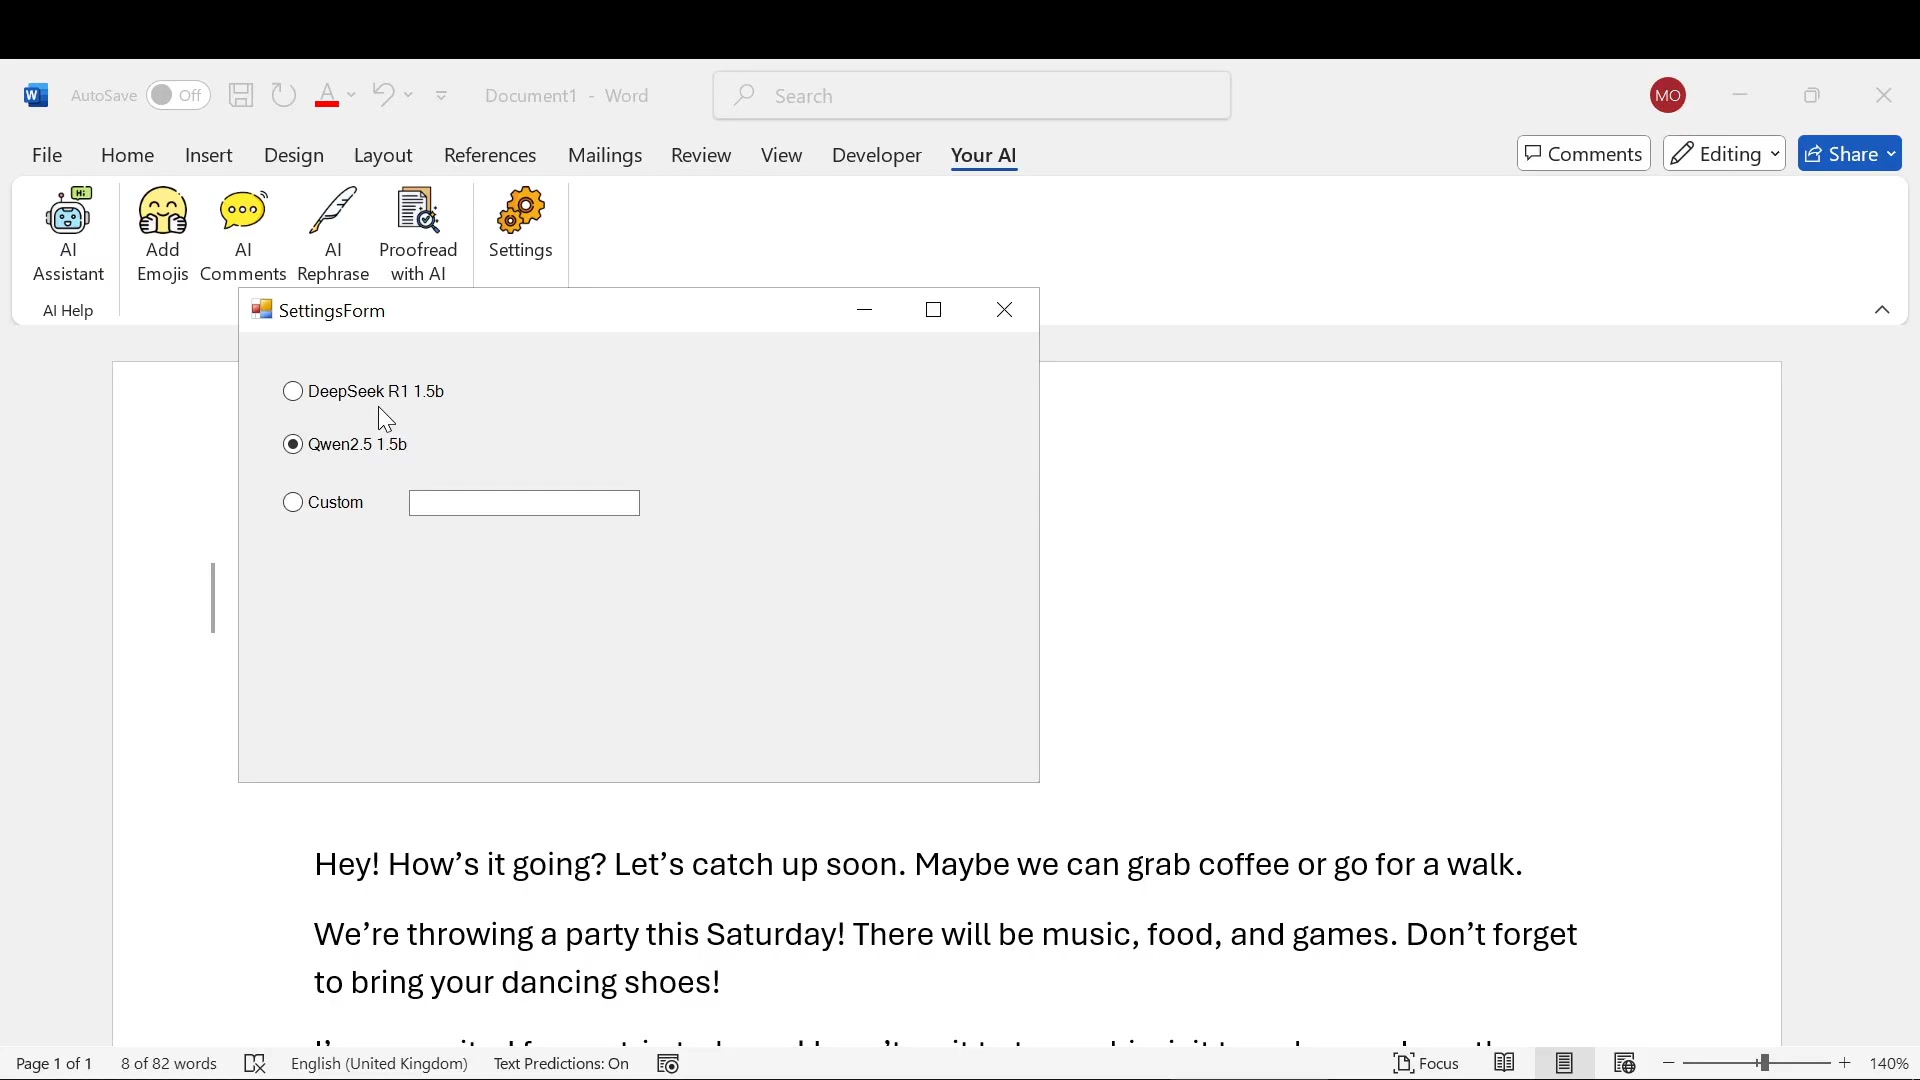1920x1080 pixels.
Task: Switch to the Developer tab
Action: pos(877,155)
